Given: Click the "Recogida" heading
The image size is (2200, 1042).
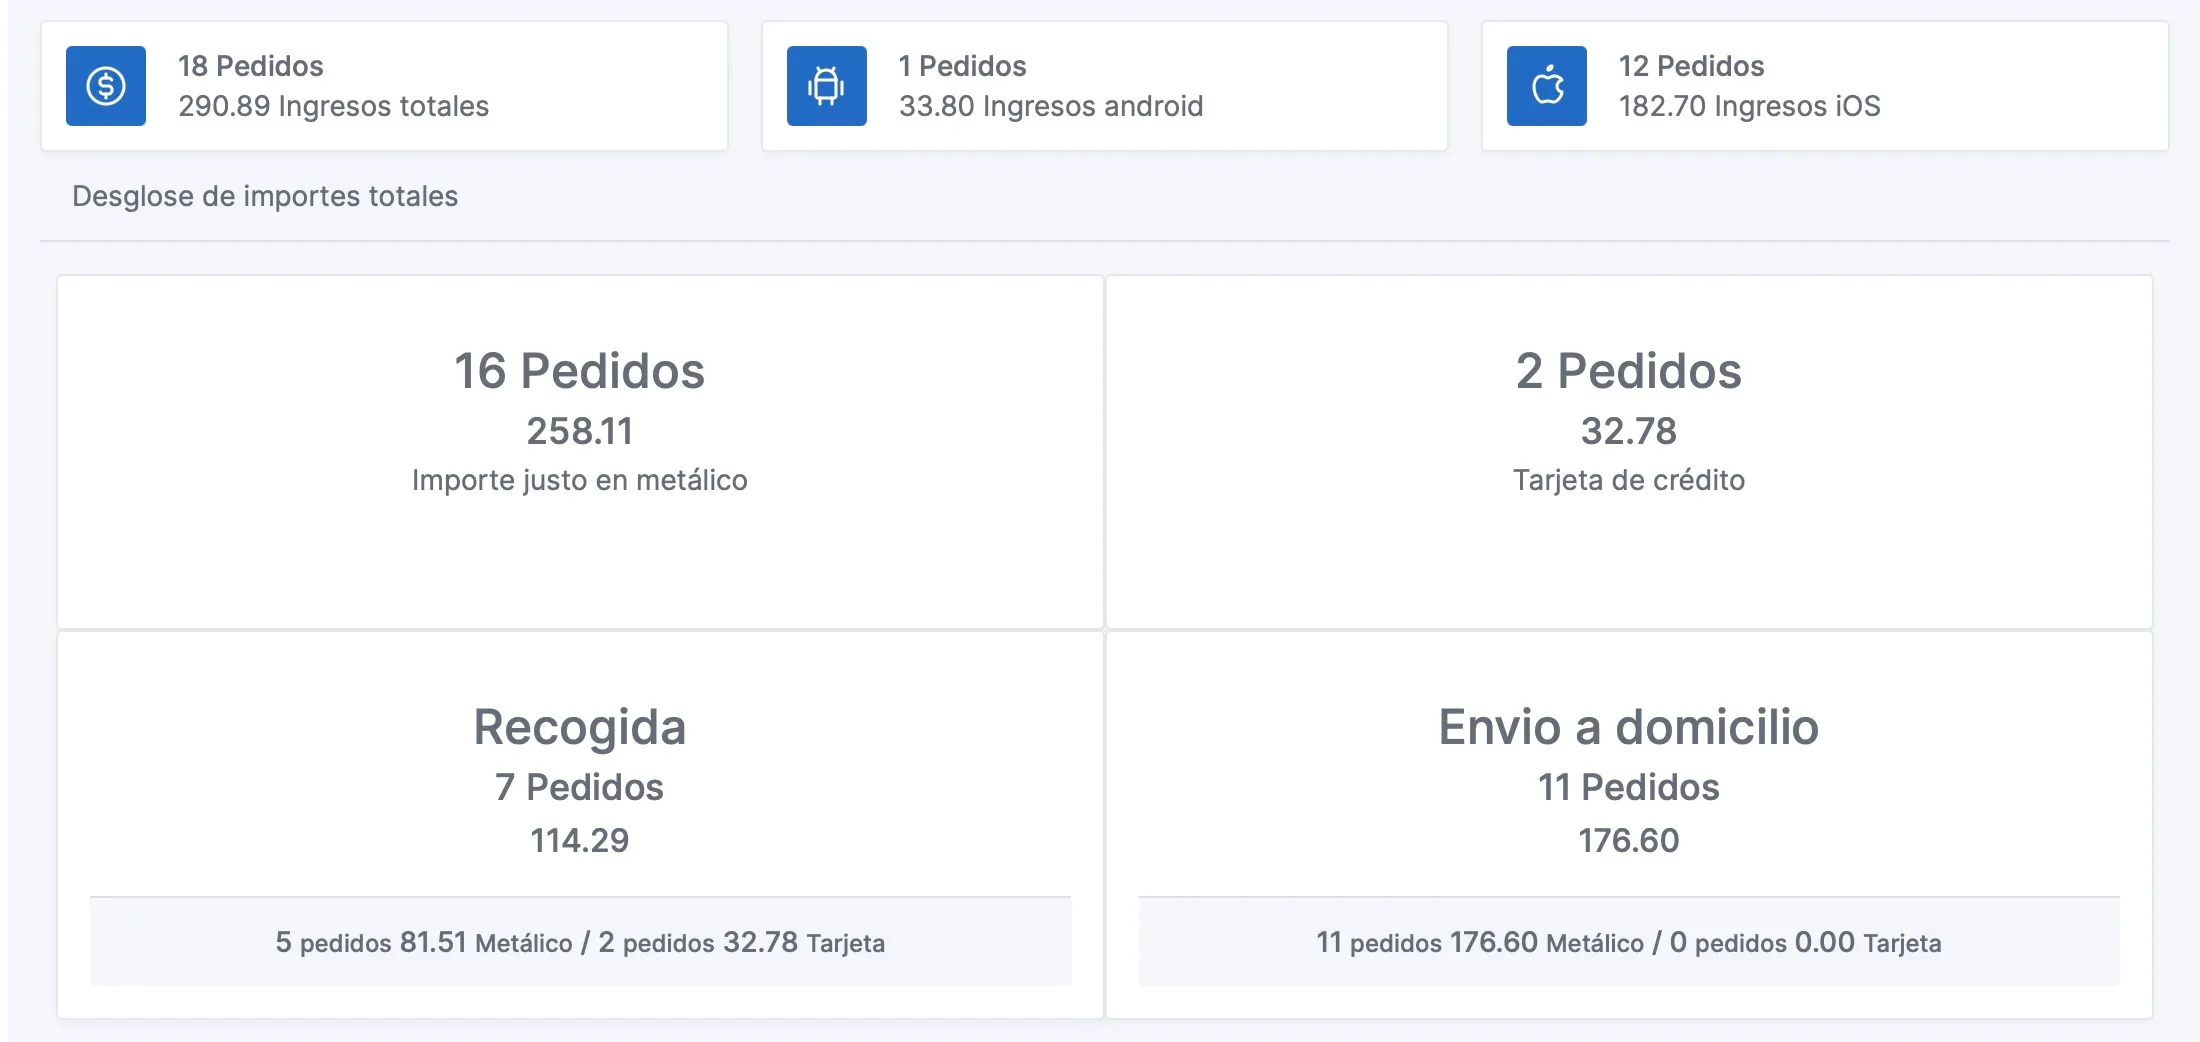Looking at the screenshot, I should (x=580, y=727).
